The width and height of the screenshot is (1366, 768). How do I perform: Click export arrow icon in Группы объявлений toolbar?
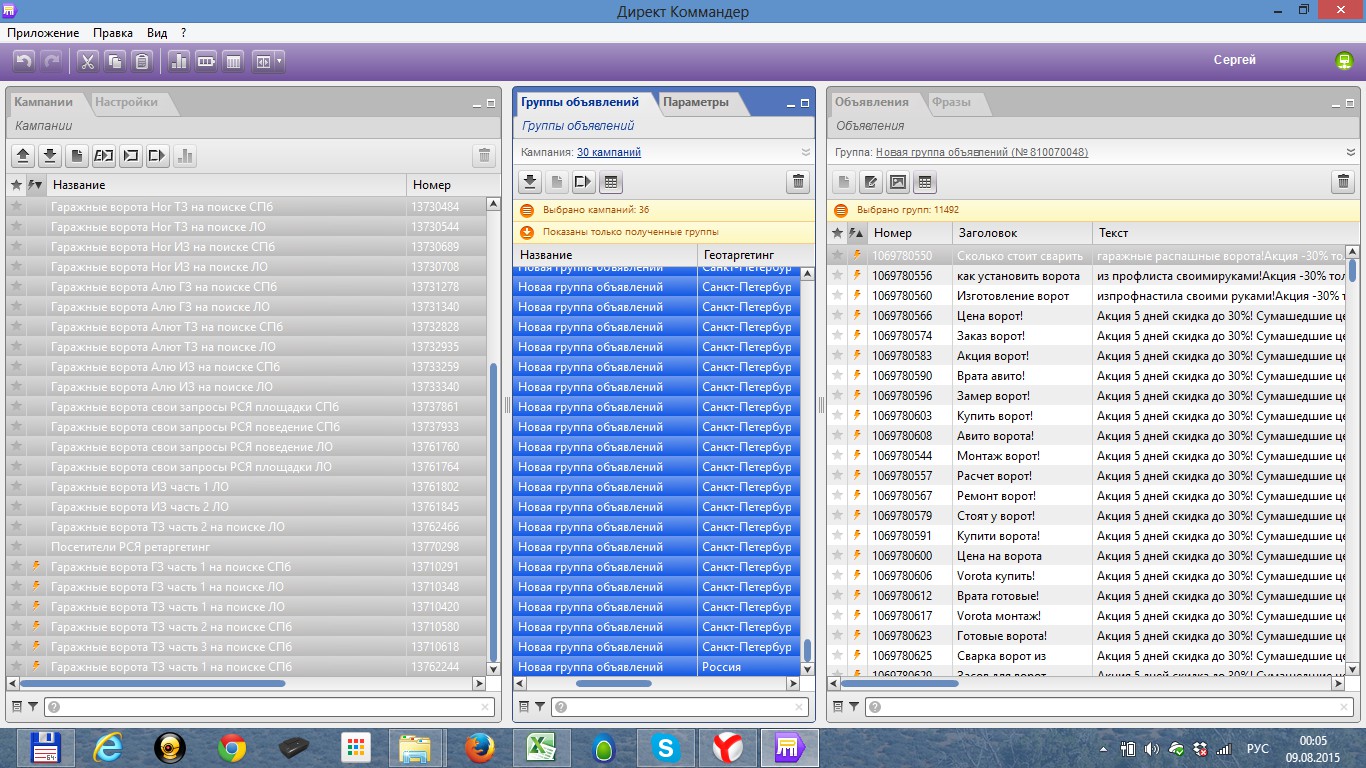tap(584, 182)
